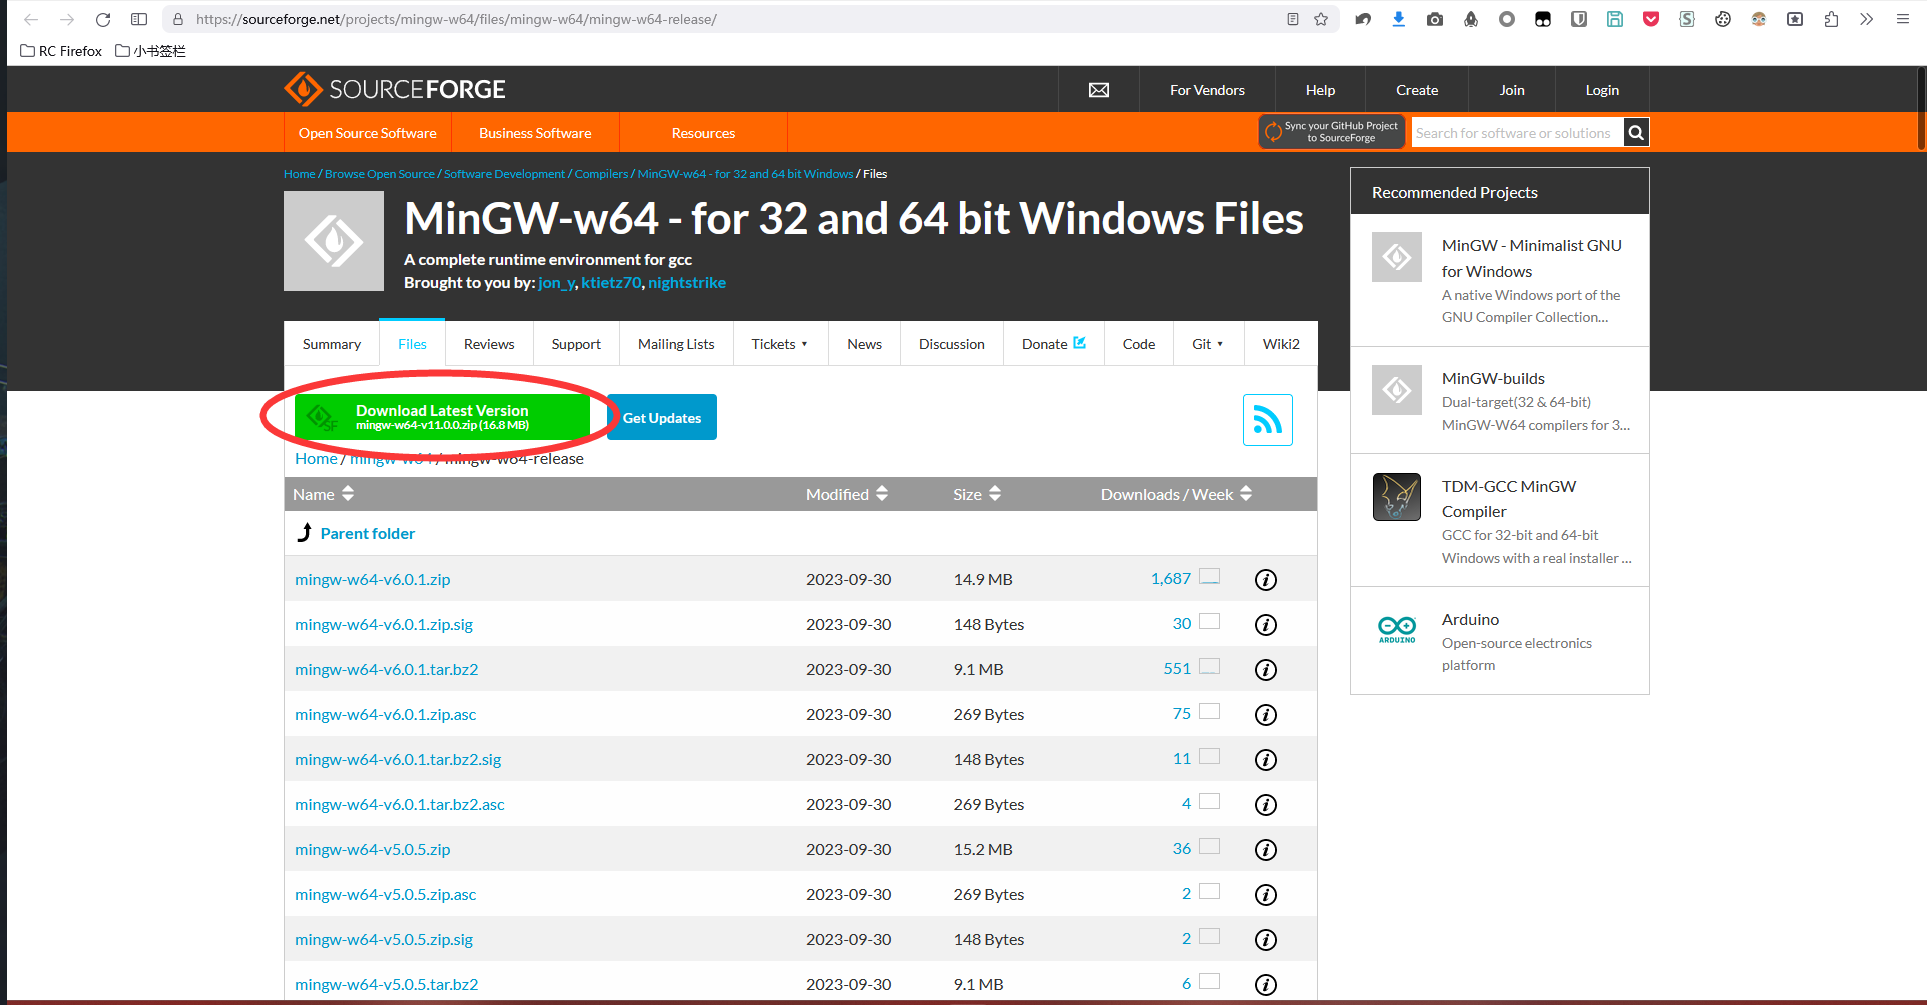Screen dimensions: 1927x1005
Task: Open the RC Firefox bookmark folder
Action: (61, 51)
